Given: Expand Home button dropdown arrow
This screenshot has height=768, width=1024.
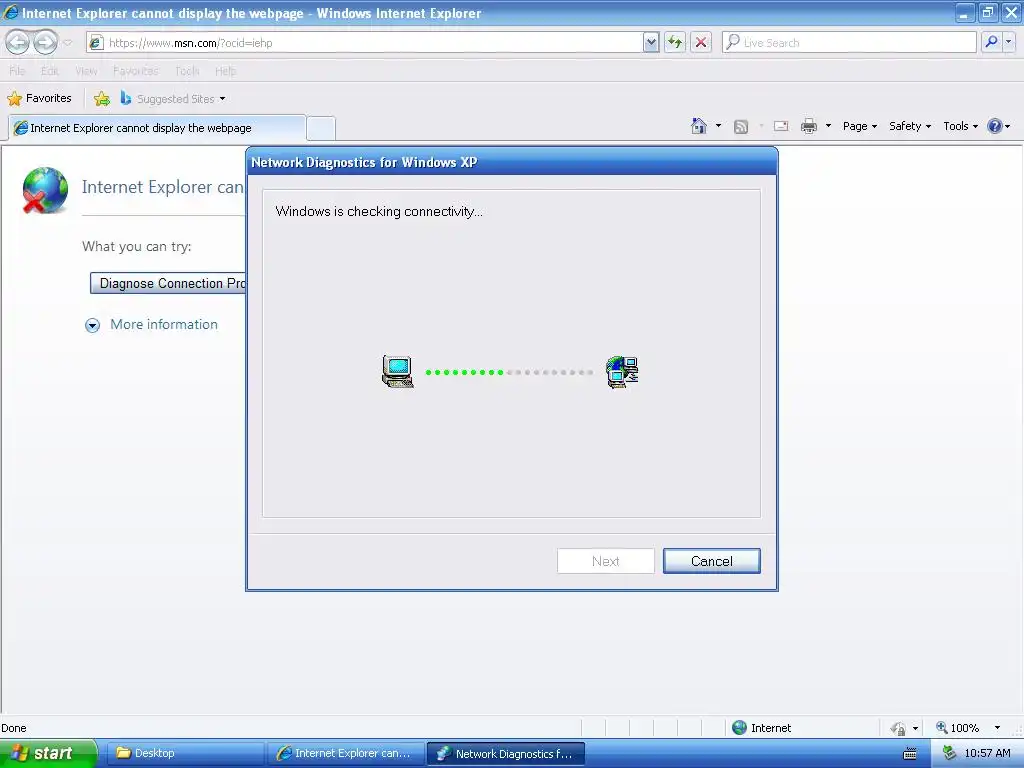Looking at the screenshot, I should (718, 125).
